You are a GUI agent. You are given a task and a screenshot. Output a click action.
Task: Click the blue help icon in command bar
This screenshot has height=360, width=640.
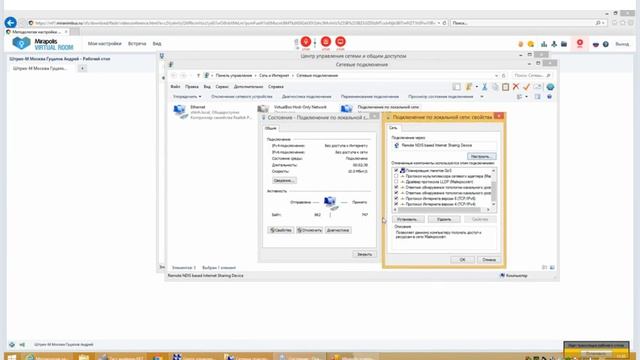coord(549,97)
